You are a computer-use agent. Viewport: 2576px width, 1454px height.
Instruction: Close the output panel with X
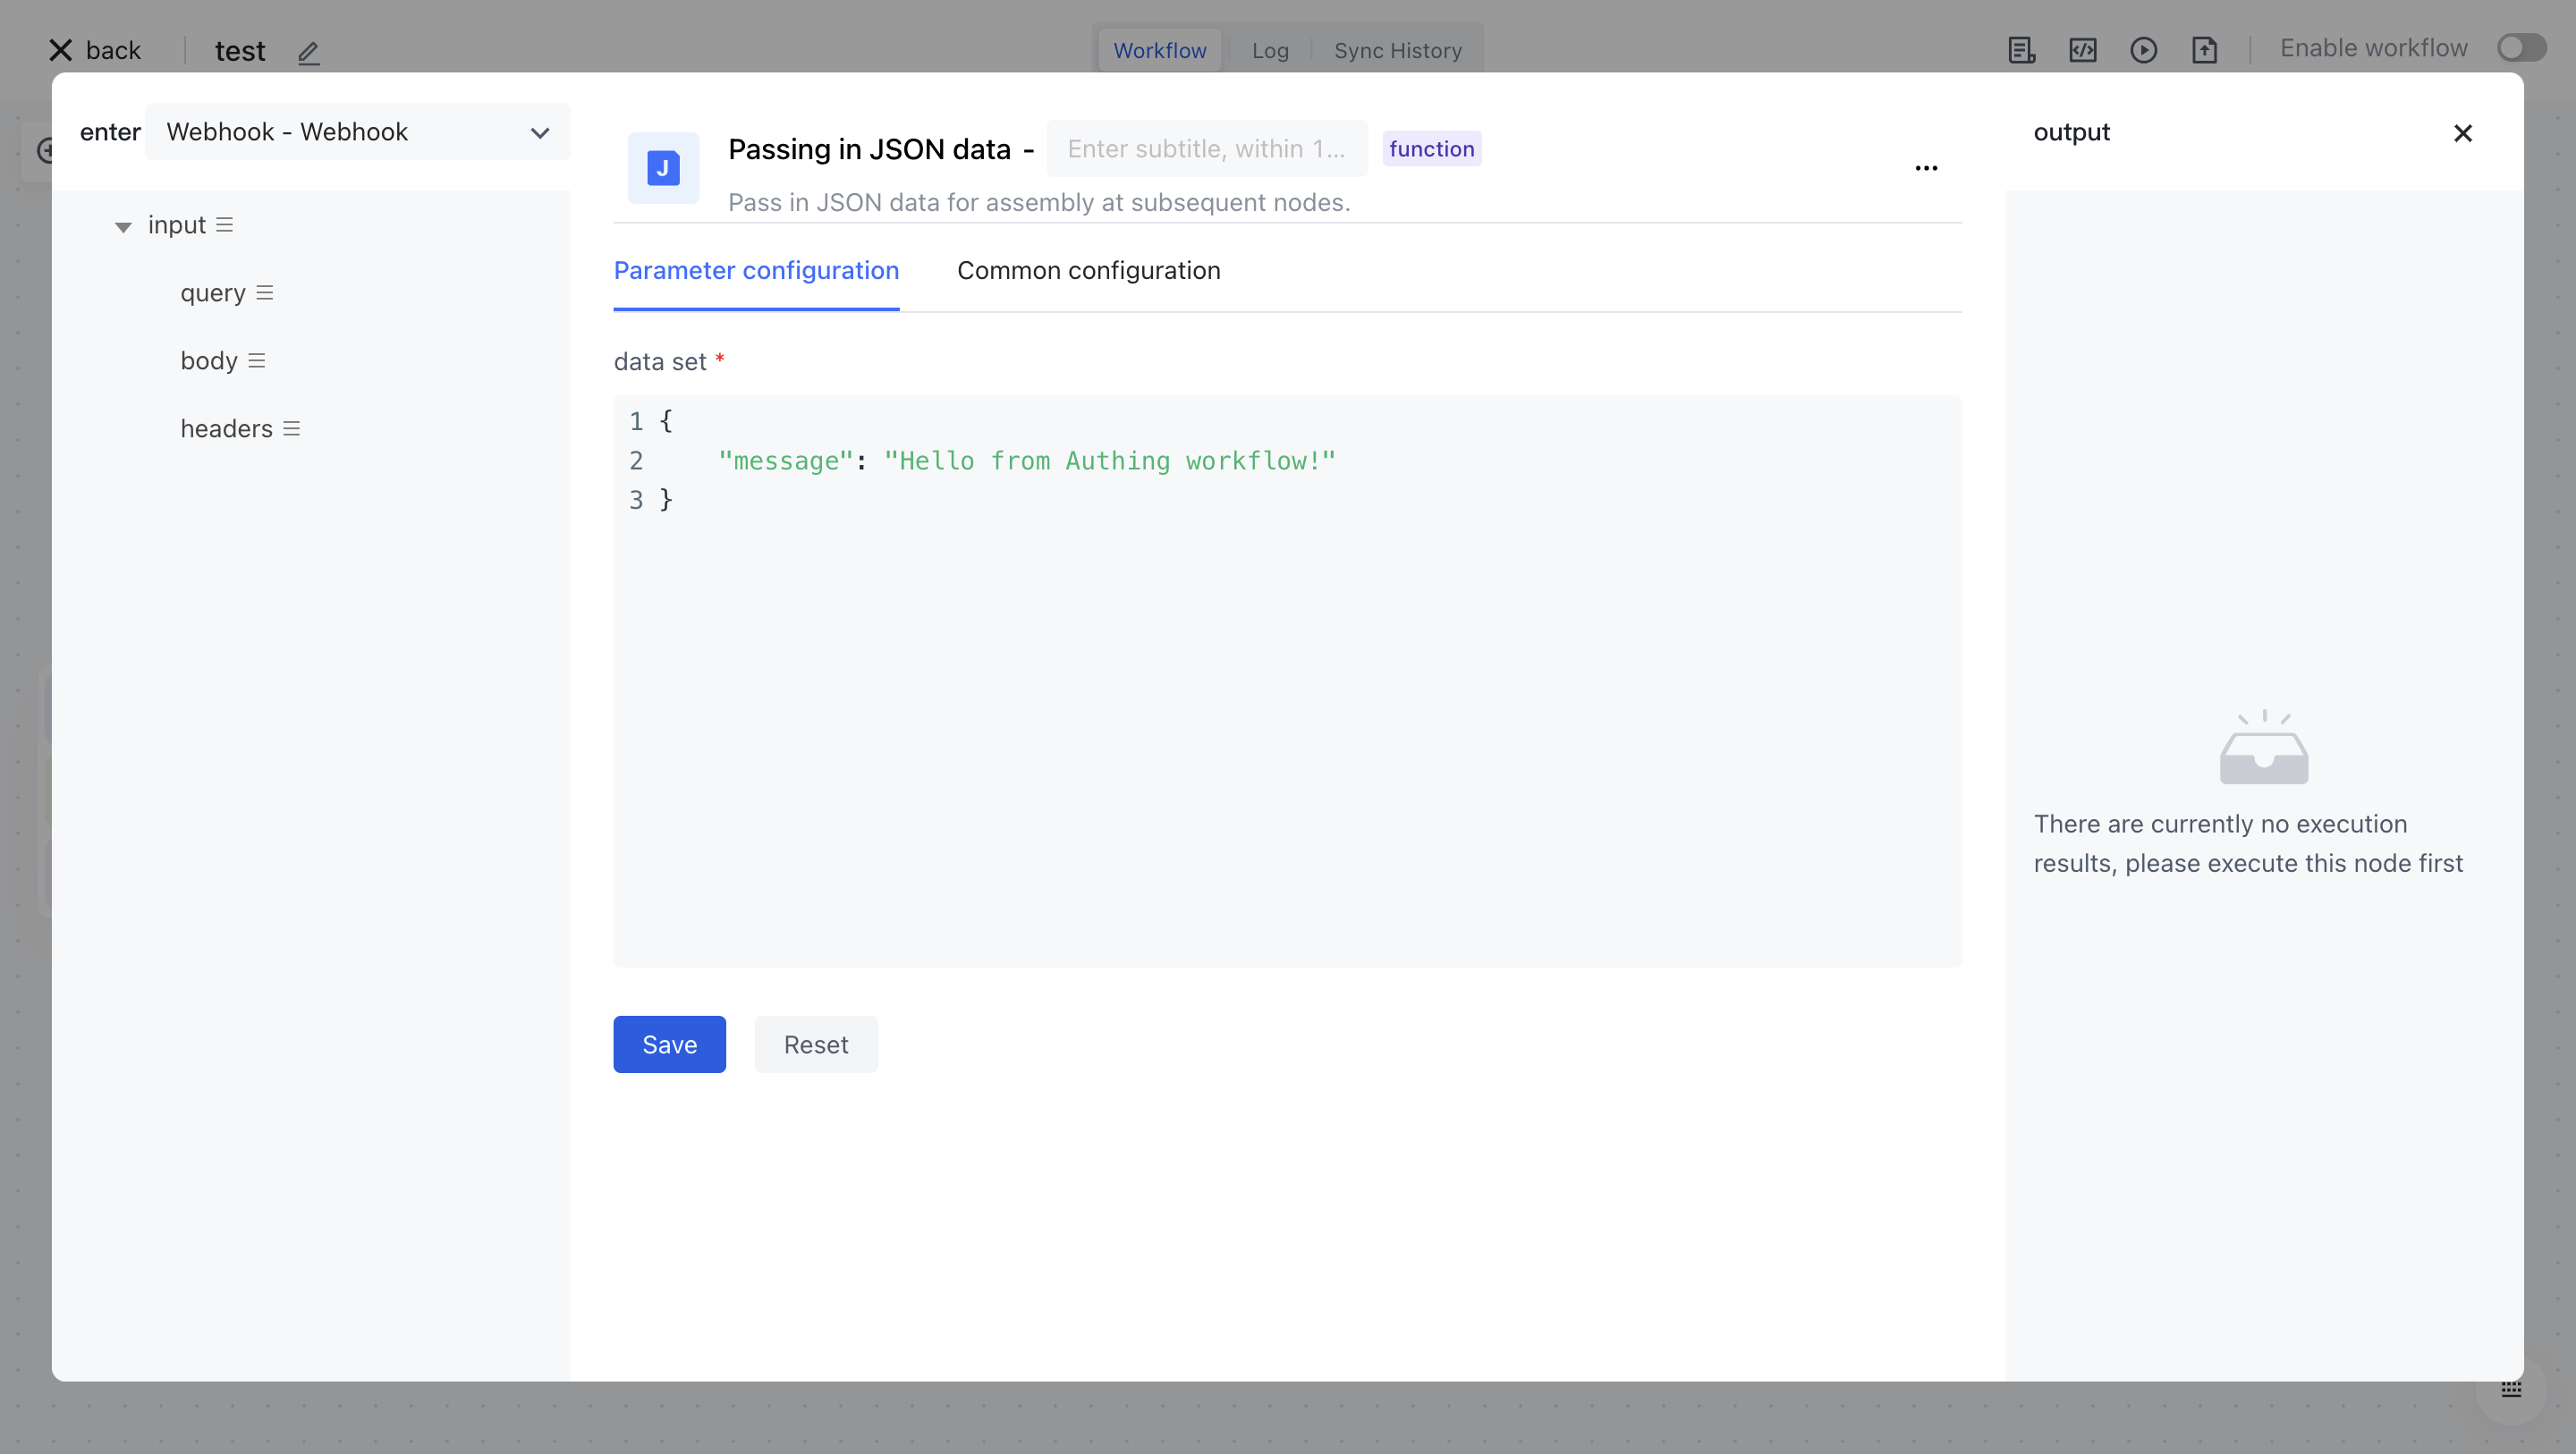pos(2462,133)
